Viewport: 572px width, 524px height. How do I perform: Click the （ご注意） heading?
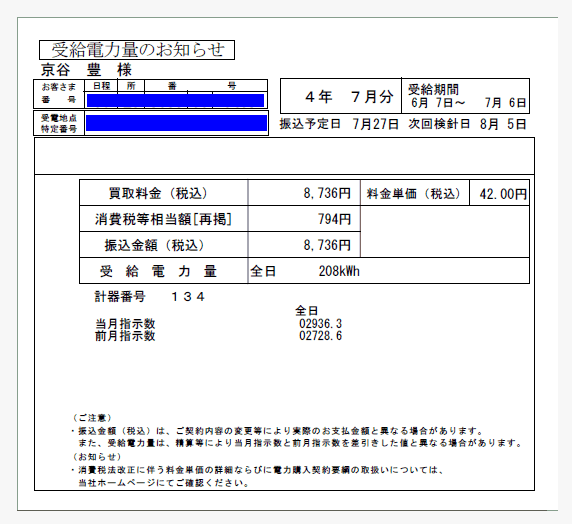(92, 418)
